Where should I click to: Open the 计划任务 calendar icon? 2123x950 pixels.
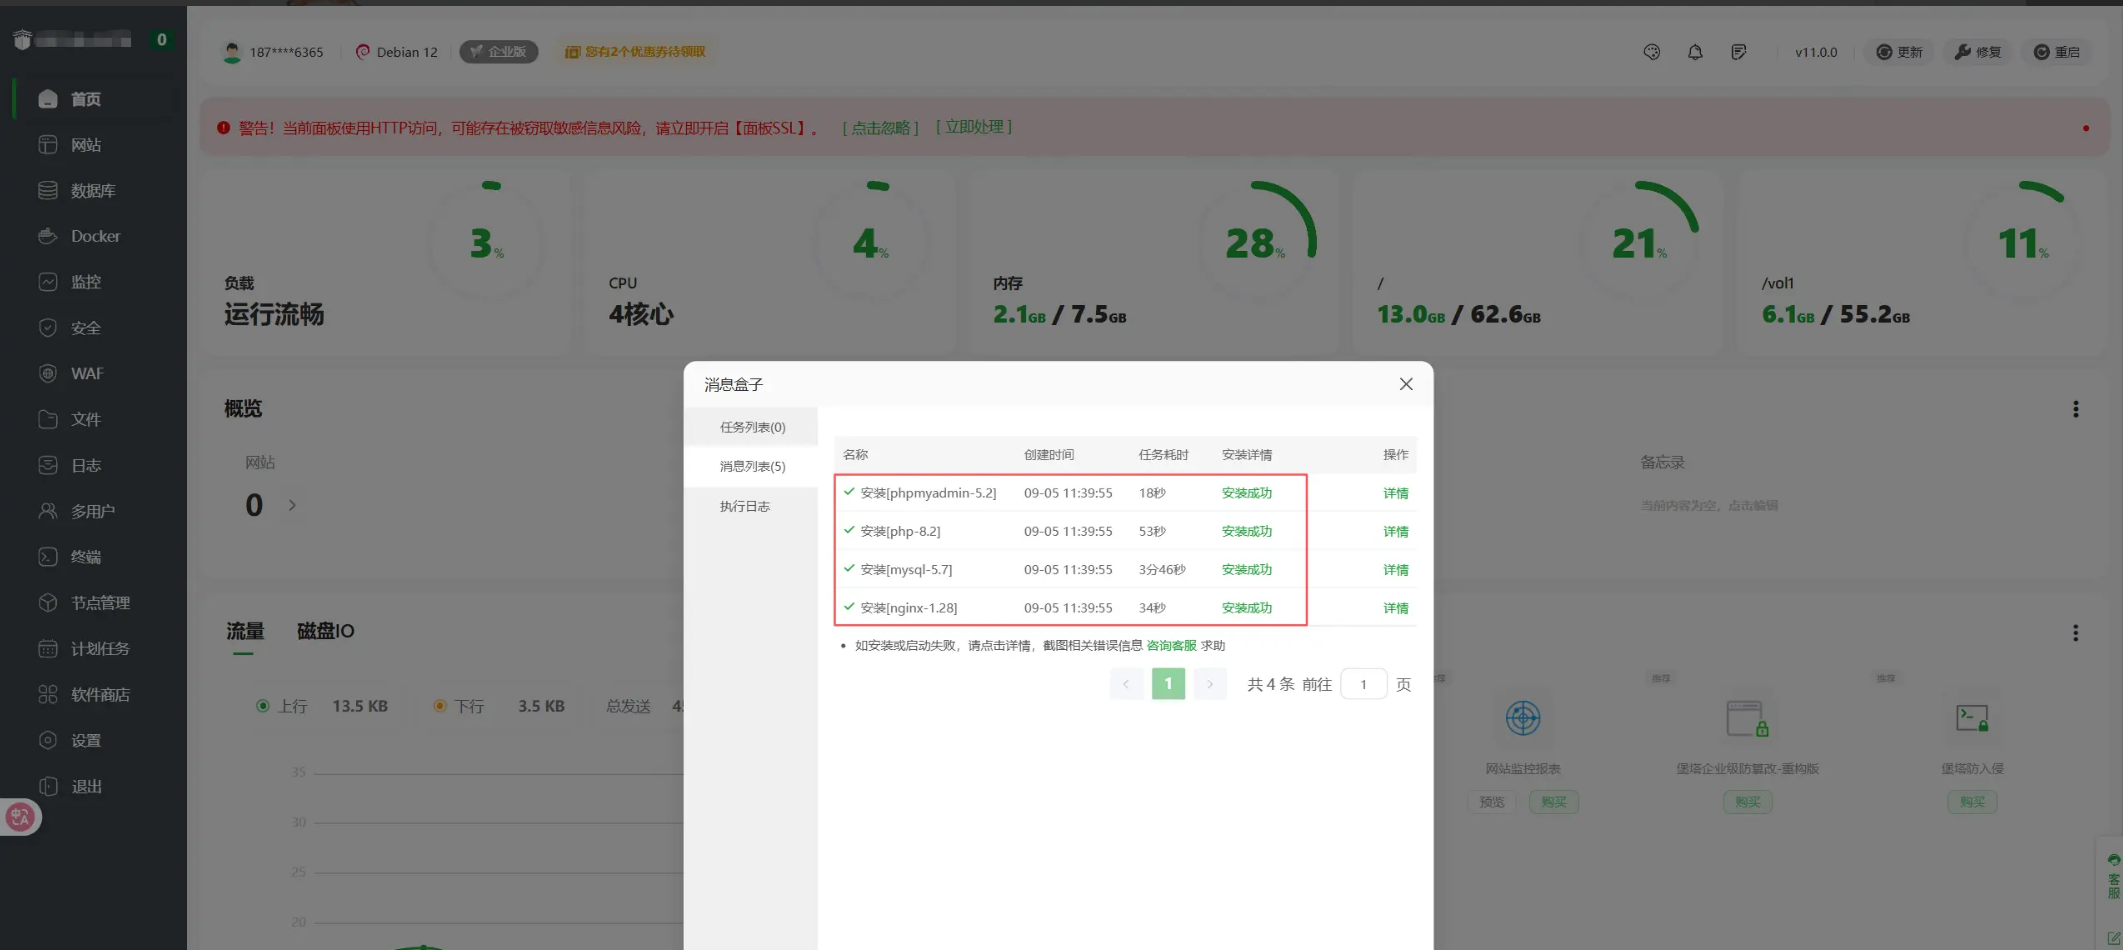(x=48, y=648)
